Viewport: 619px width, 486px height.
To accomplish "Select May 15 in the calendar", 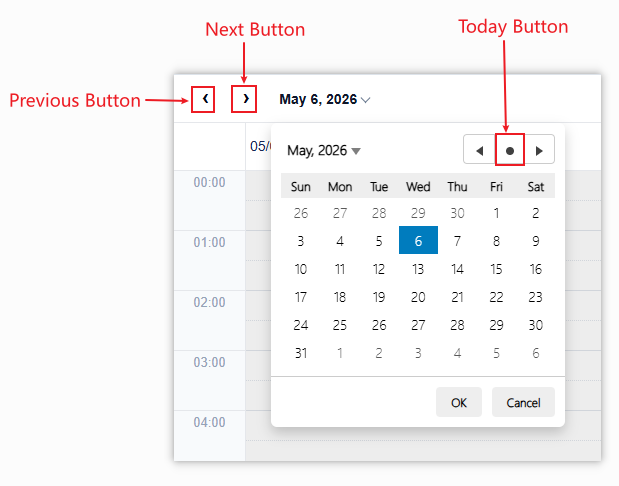I will (496, 269).
